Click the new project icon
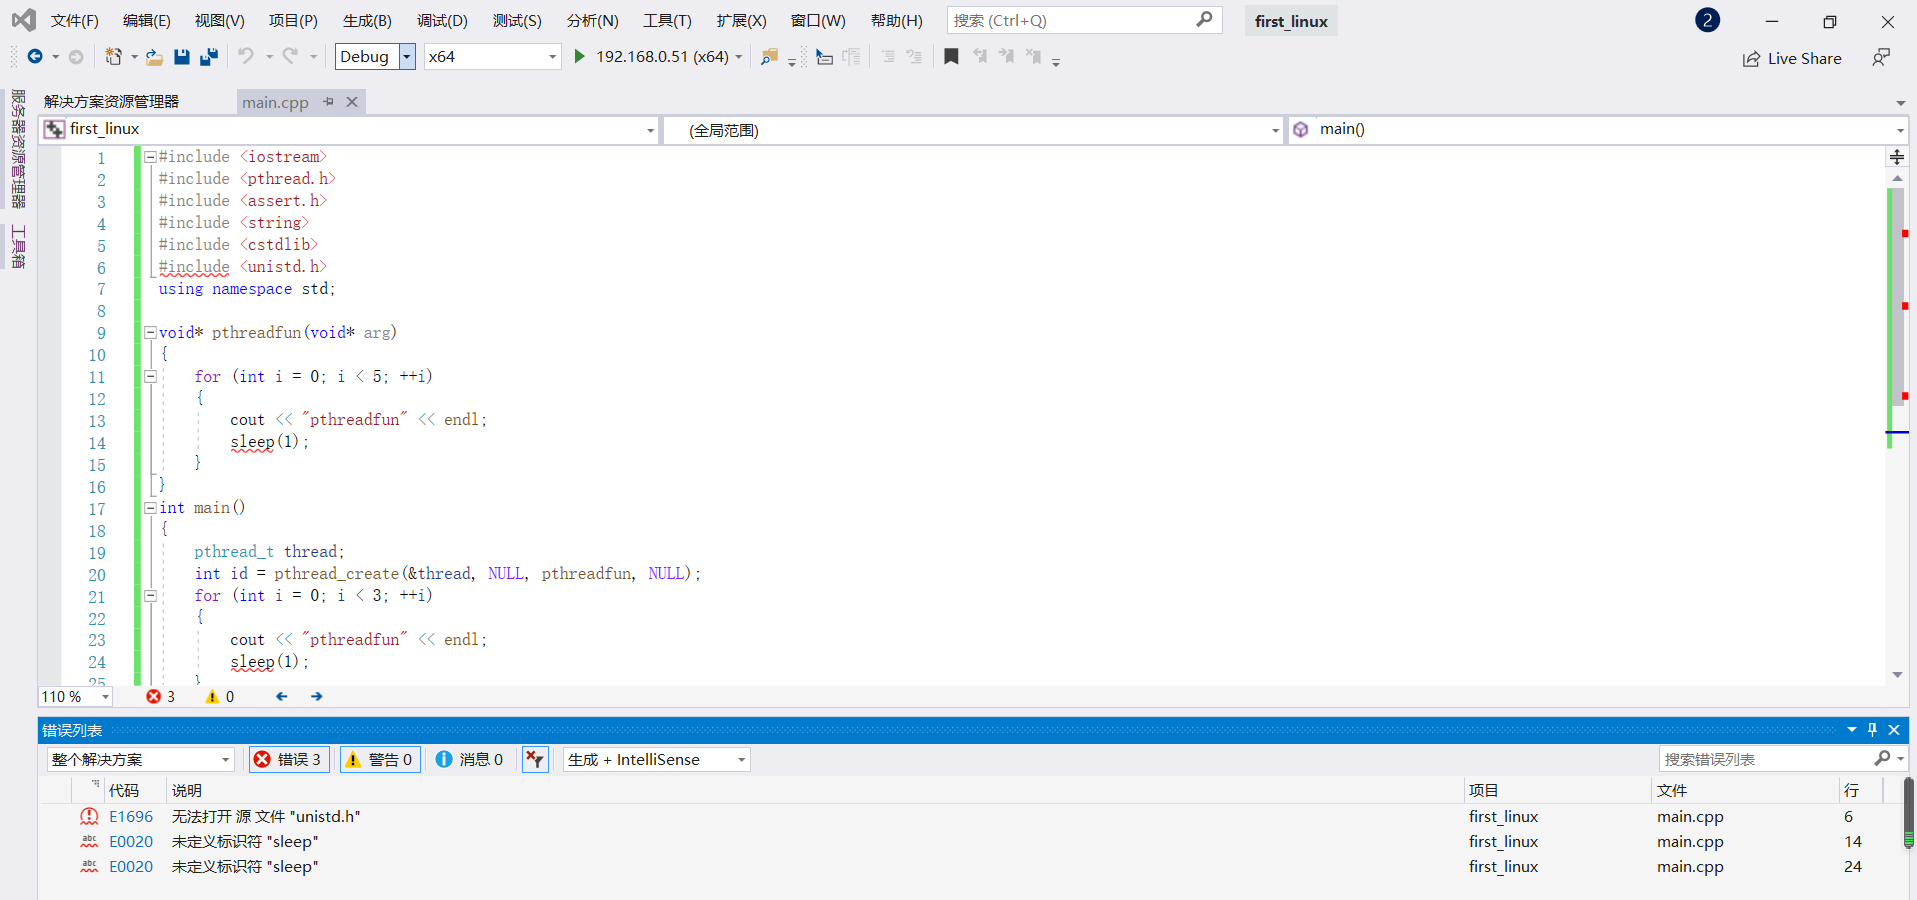 [113, 57]
